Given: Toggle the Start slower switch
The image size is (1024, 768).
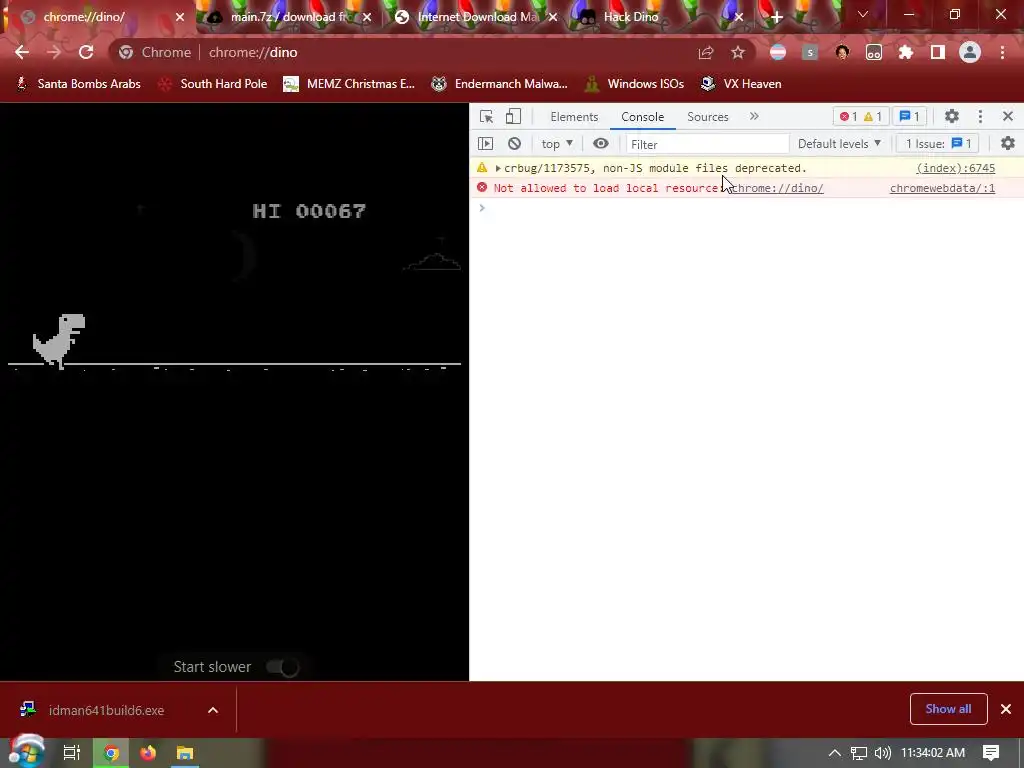Looking at the screenshot, I should pyautogui.click(x=283, y=667).
